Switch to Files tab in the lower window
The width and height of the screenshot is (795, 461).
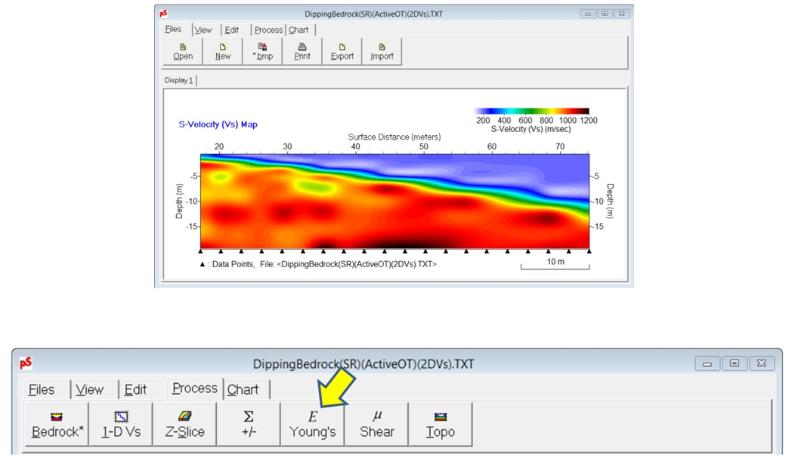click(42, 388)
